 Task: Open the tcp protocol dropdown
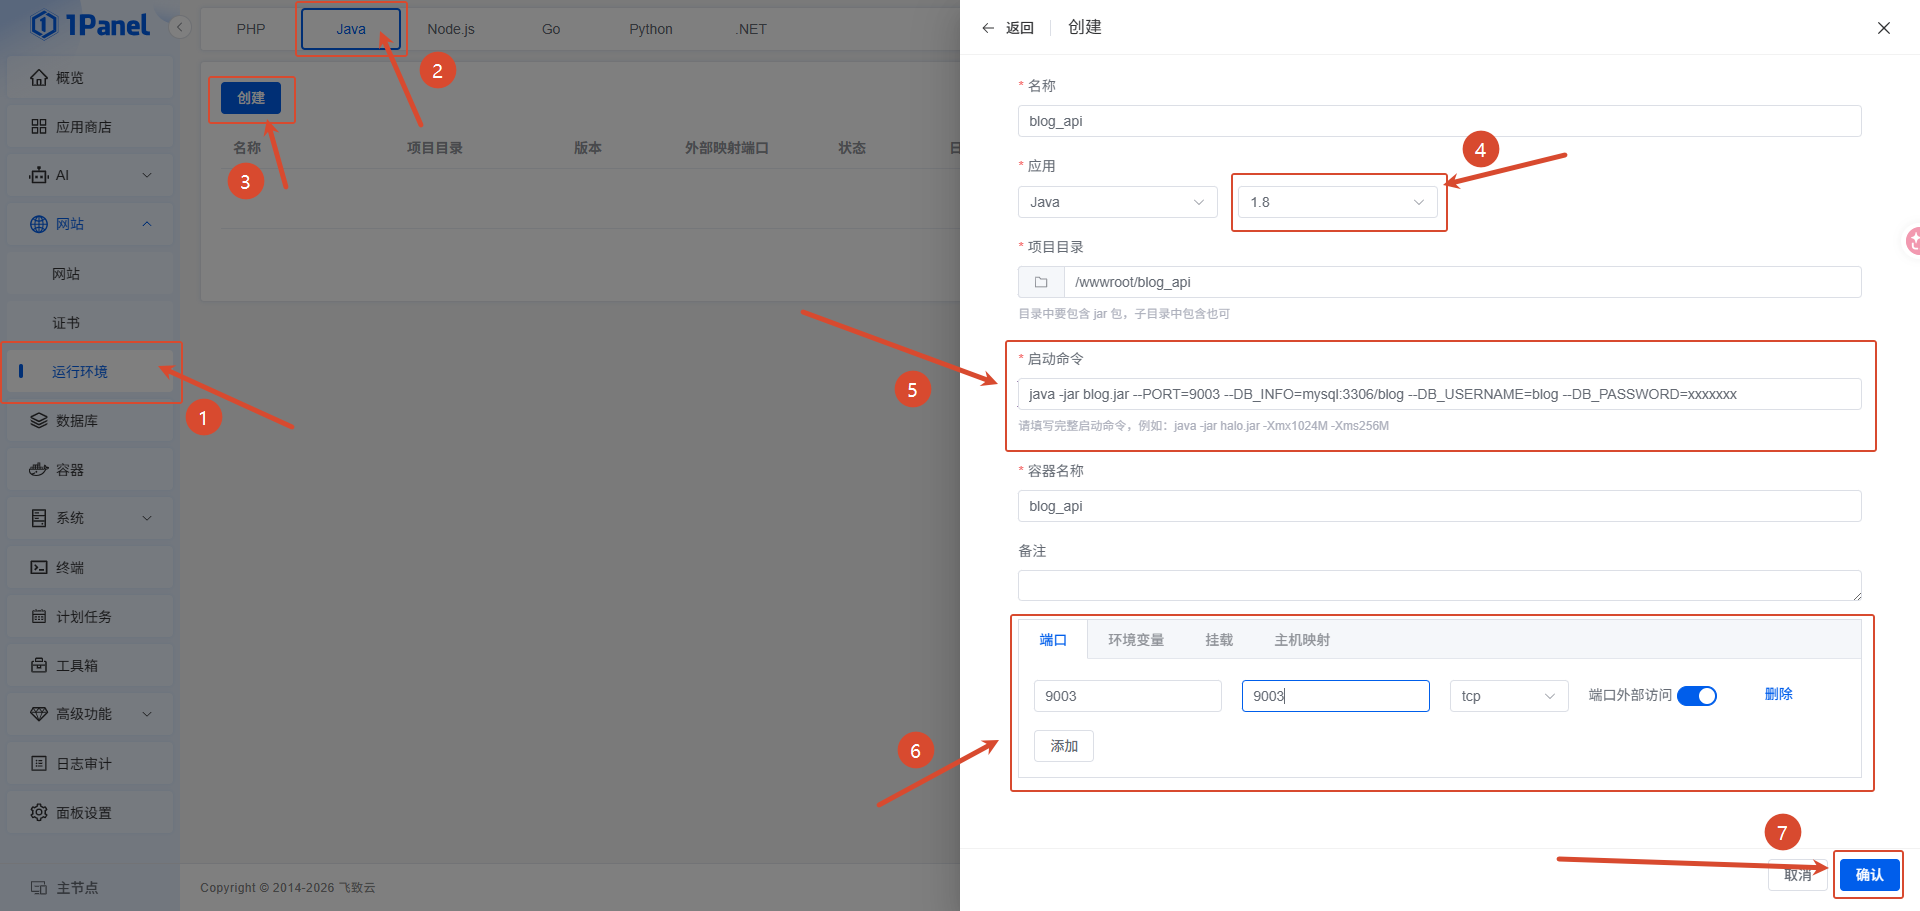pos(1509,696)
